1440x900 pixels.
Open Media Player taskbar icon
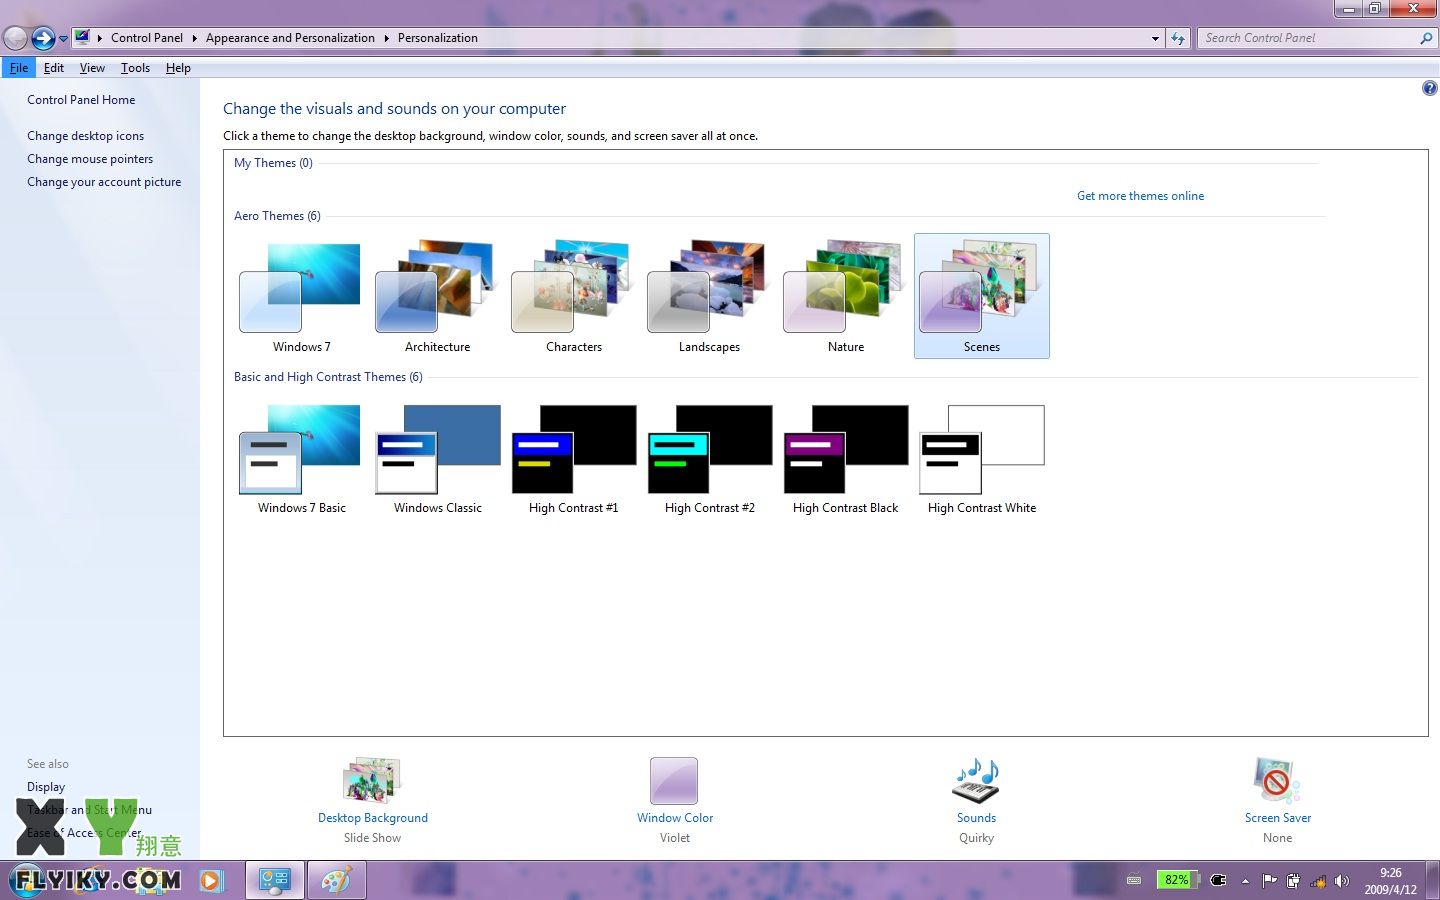210,880
